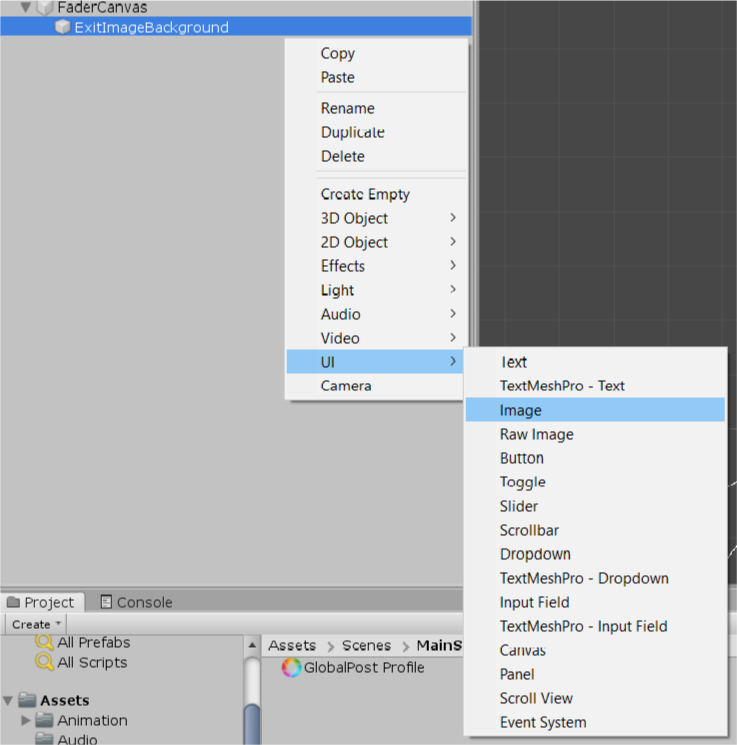Select the Assets folder icon

tap(28, 700)
